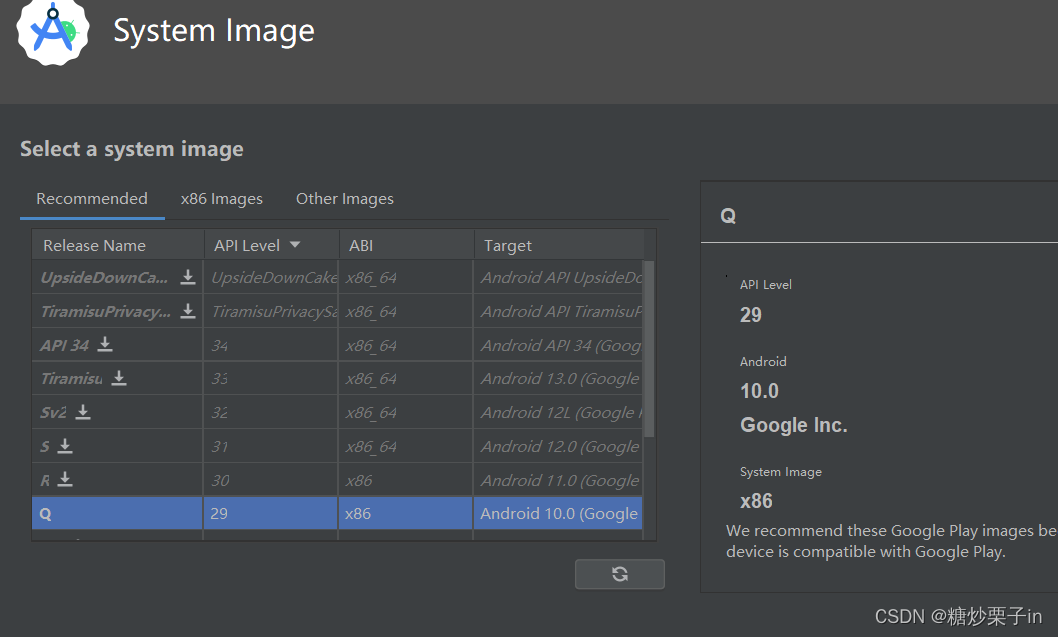Download the R system image
The width and height of the screenshot is (1058, 637).
[65, 480]
